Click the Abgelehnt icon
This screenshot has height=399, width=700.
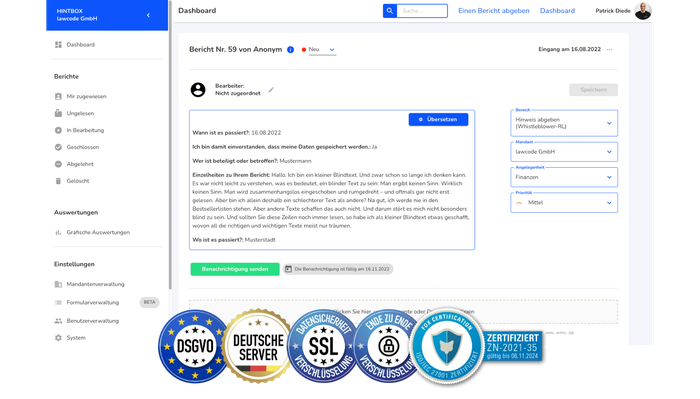[x=58, y=164]
